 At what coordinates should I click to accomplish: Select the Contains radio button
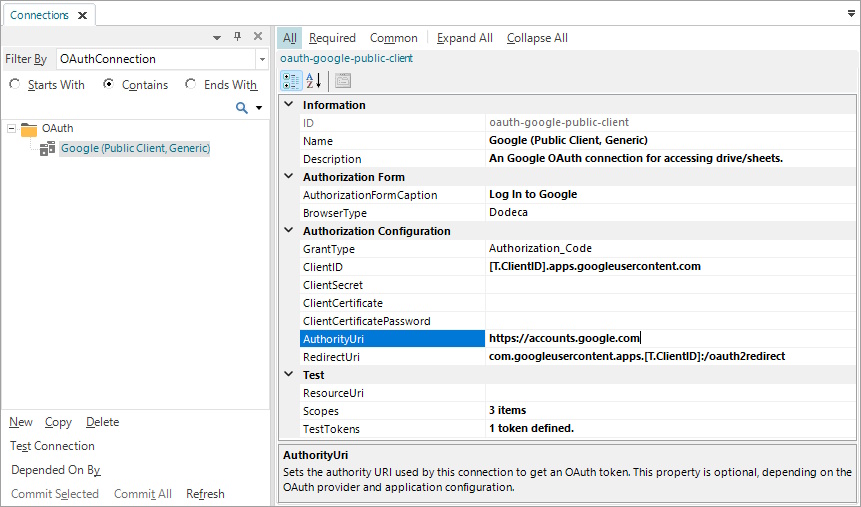pyautogui.click(x=109, y=84)
